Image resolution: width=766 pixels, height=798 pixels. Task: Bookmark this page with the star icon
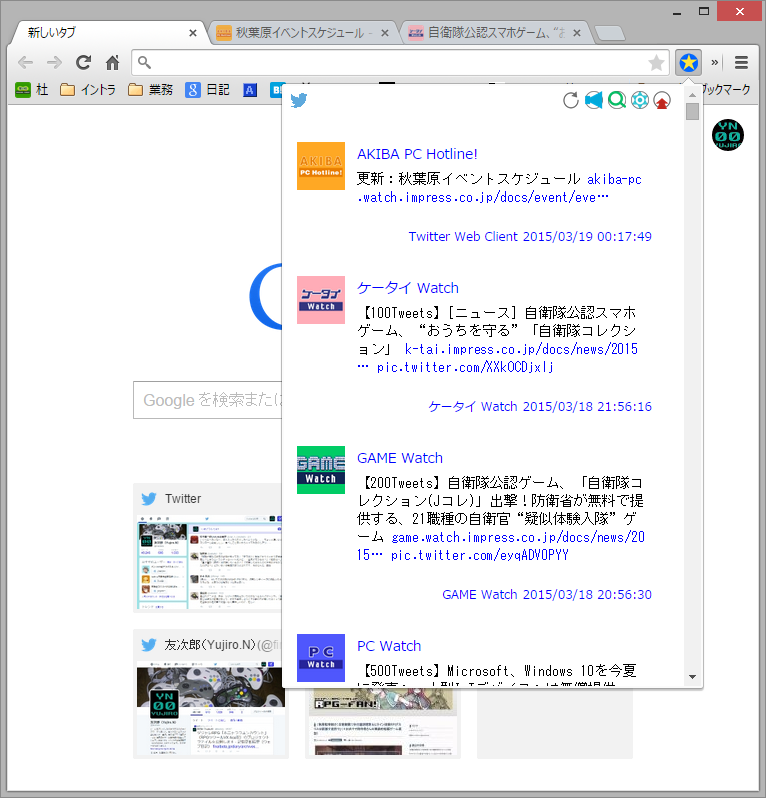656,63
